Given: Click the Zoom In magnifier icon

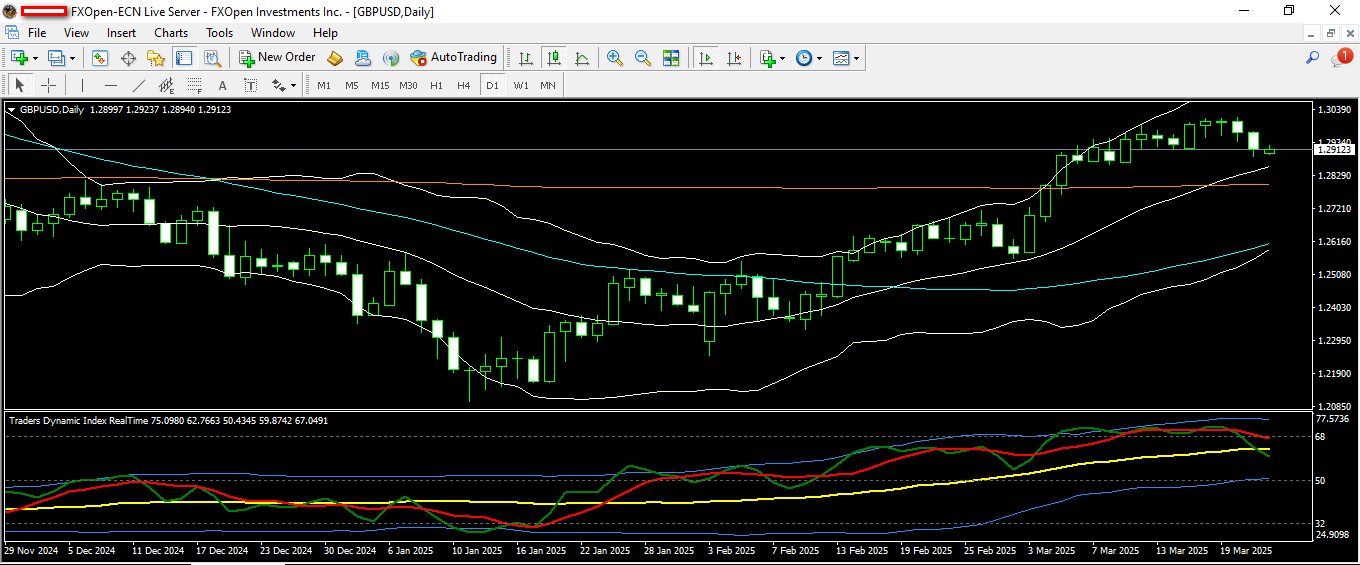Looking at the screenshot, I should (x=615, y=58).
